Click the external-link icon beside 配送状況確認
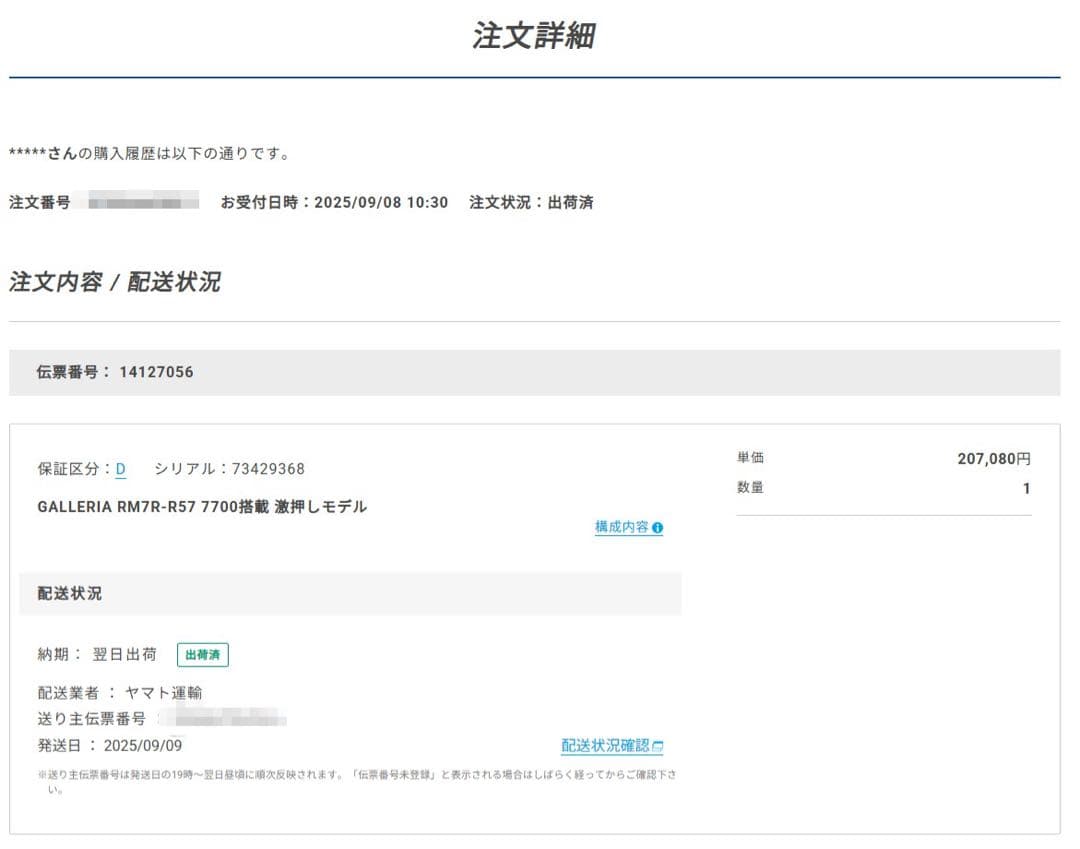 [658, 746]
